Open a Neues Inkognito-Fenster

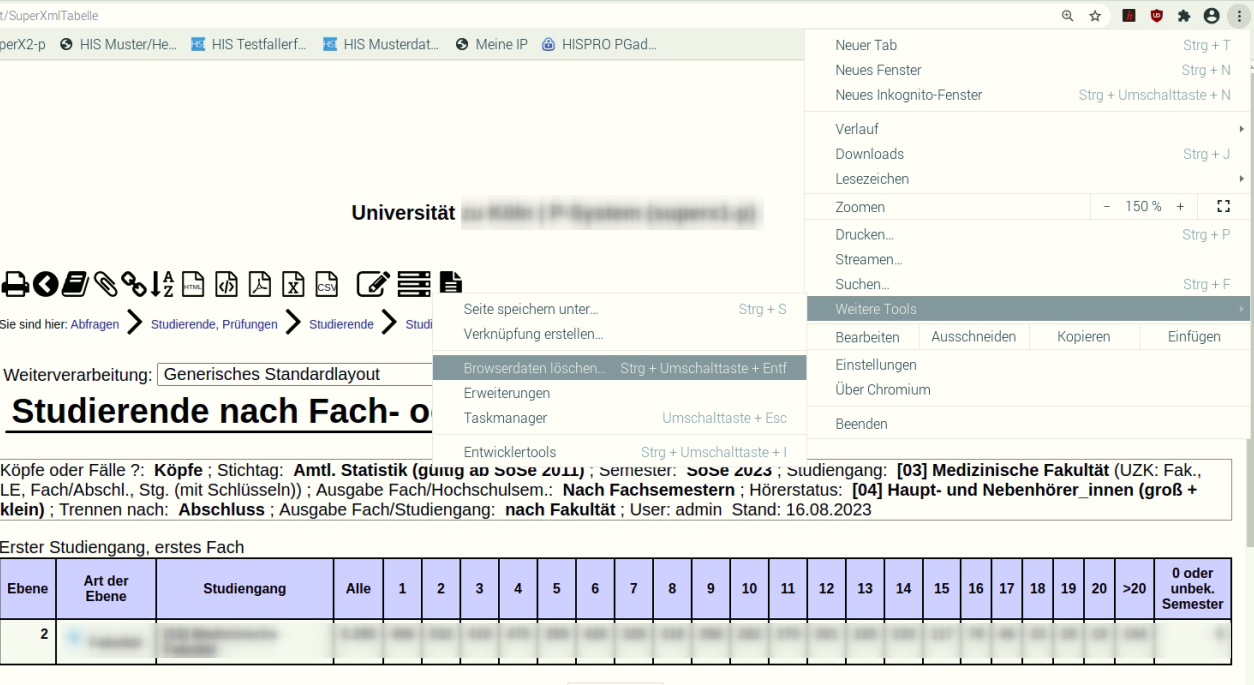point(1029,95)
